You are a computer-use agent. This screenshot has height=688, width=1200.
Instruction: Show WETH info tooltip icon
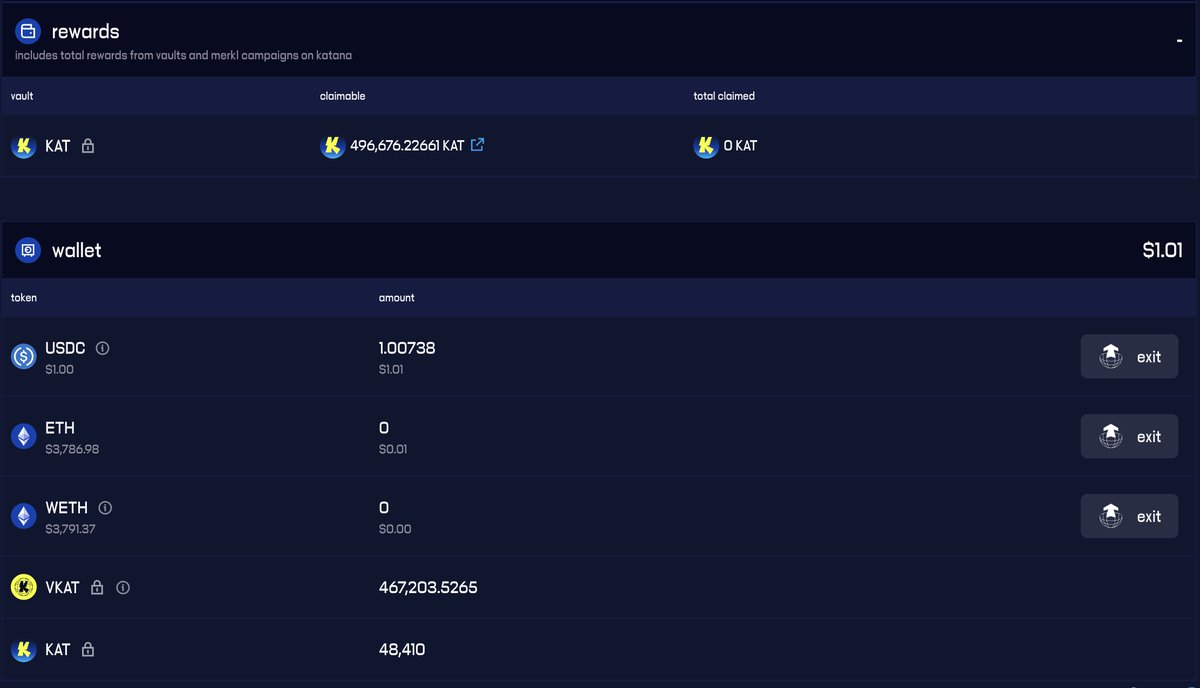coord(105,508)
